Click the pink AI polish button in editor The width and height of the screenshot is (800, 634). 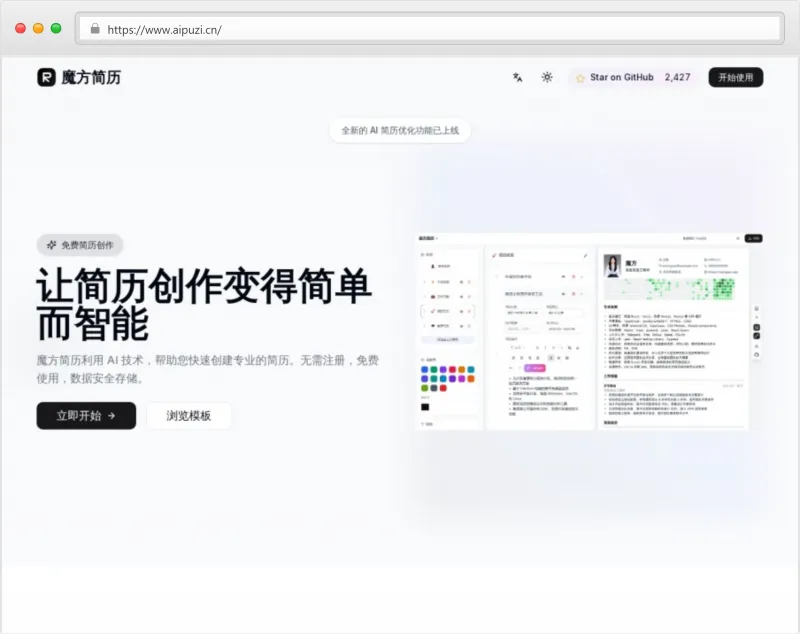click(x=535, y=368)
